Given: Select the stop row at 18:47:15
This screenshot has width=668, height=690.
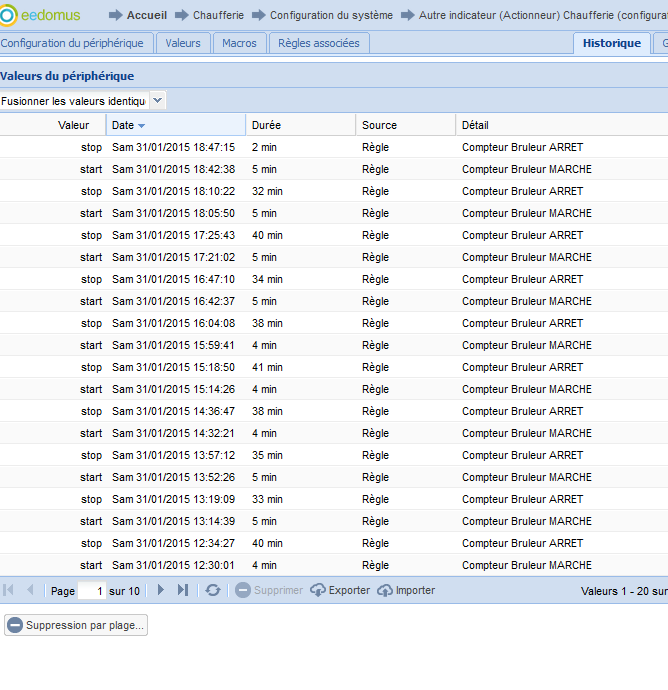Looking at the screenshot, I should click(300, 147).
